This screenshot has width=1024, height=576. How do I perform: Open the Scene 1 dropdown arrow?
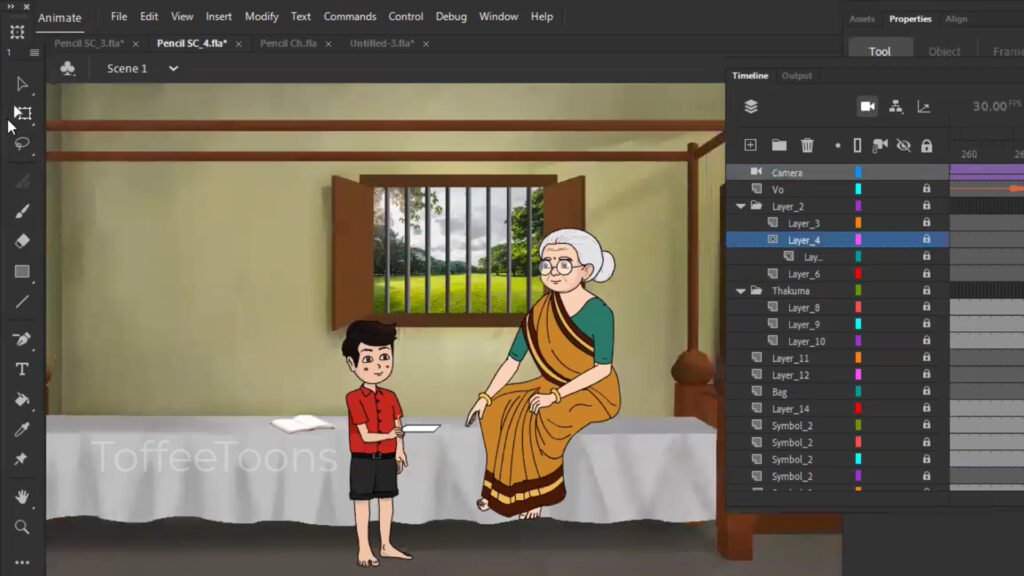click(x=173, y=69)
